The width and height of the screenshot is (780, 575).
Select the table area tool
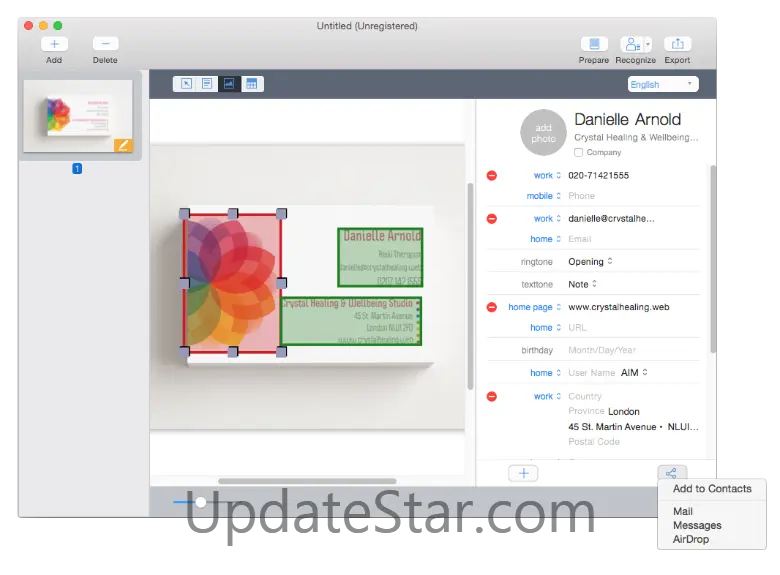click(x=252, y=84)
